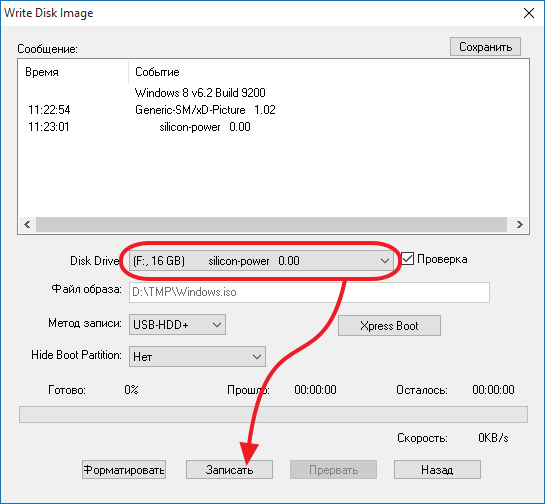Expand the Hide Boot Partition dropdown
Screen dimensions: 545x504
[x=197, y=356]
